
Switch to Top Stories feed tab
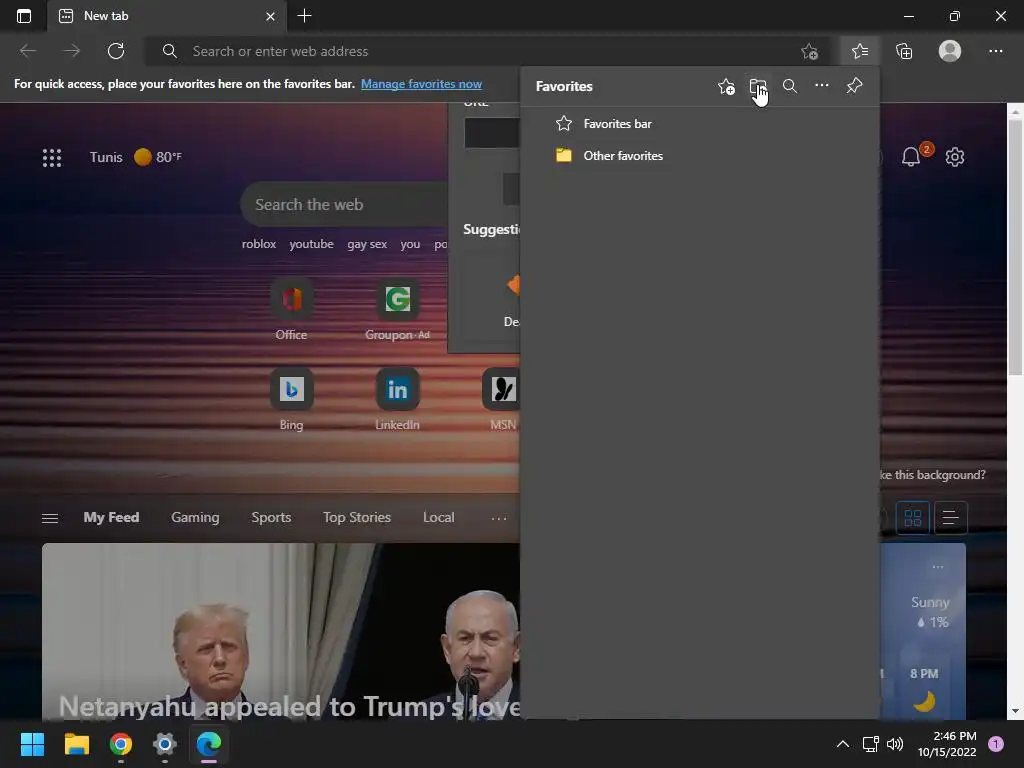[357, 517]
